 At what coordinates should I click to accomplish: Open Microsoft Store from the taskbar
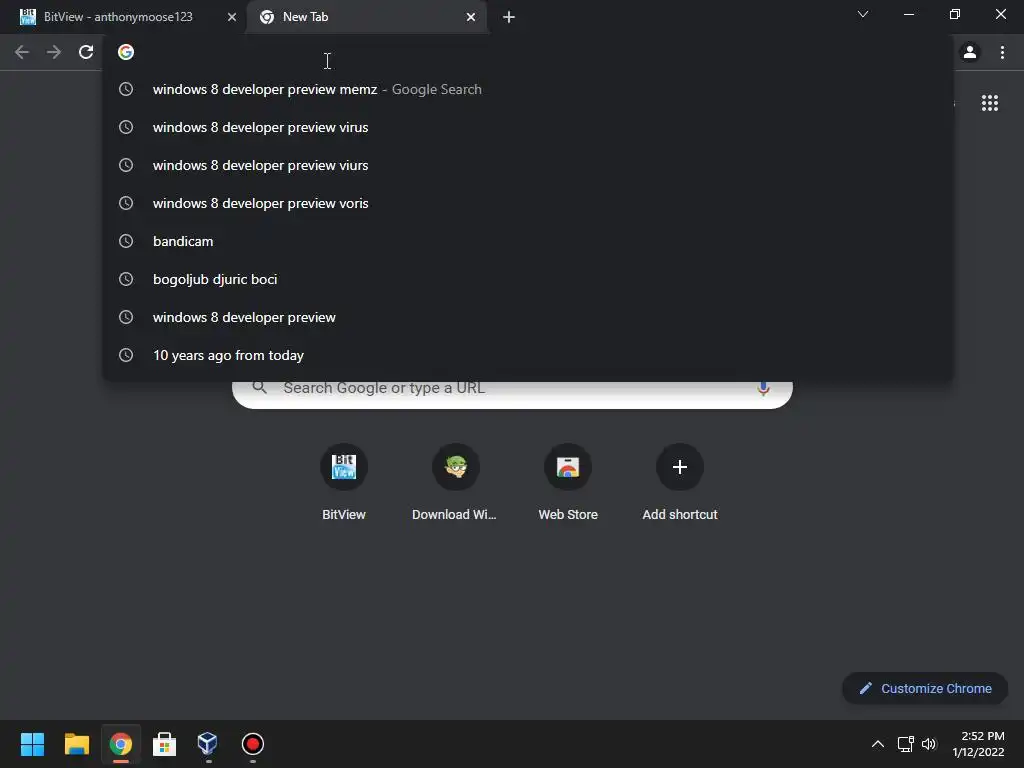coord(165,744)
